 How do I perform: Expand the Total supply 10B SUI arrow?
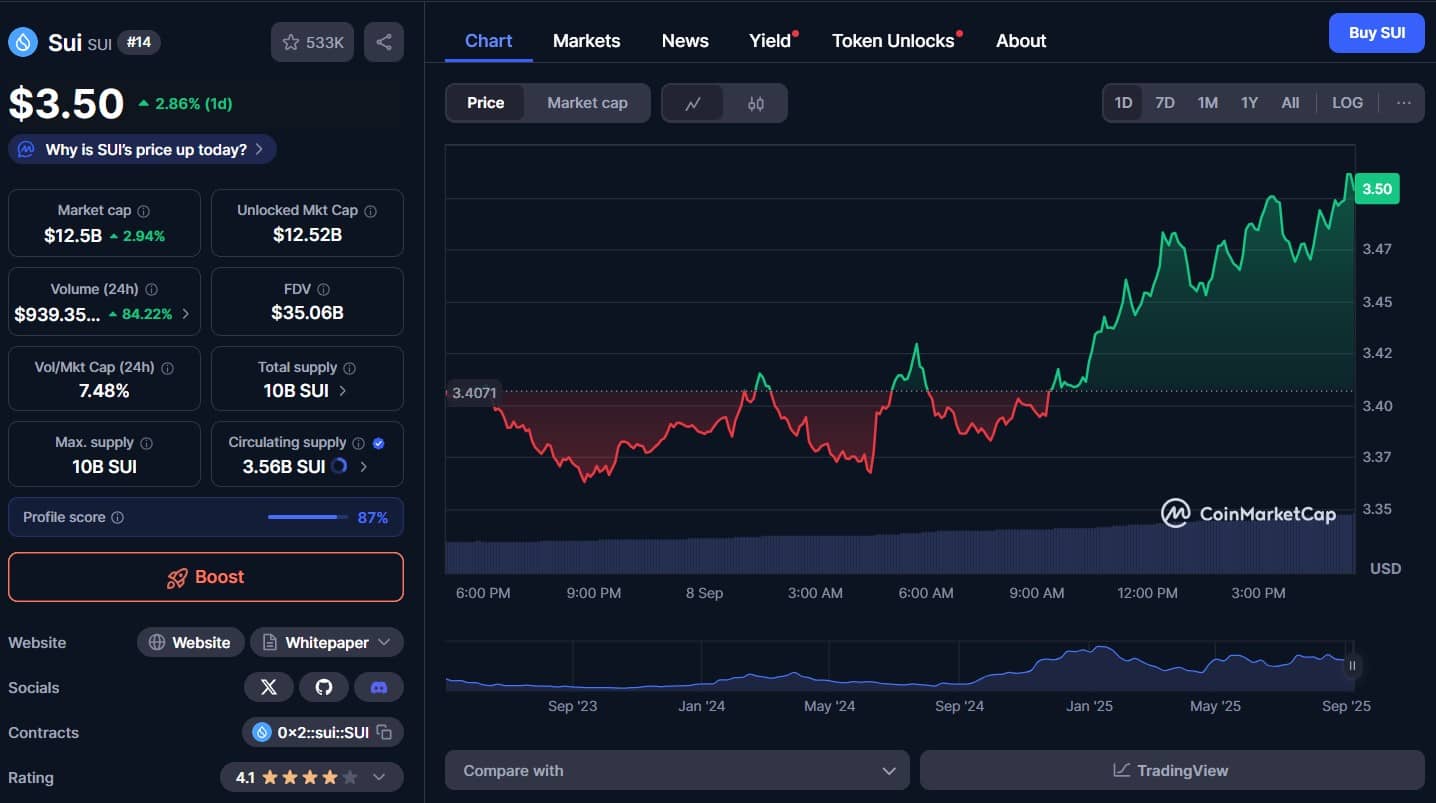tap(342, 390)
